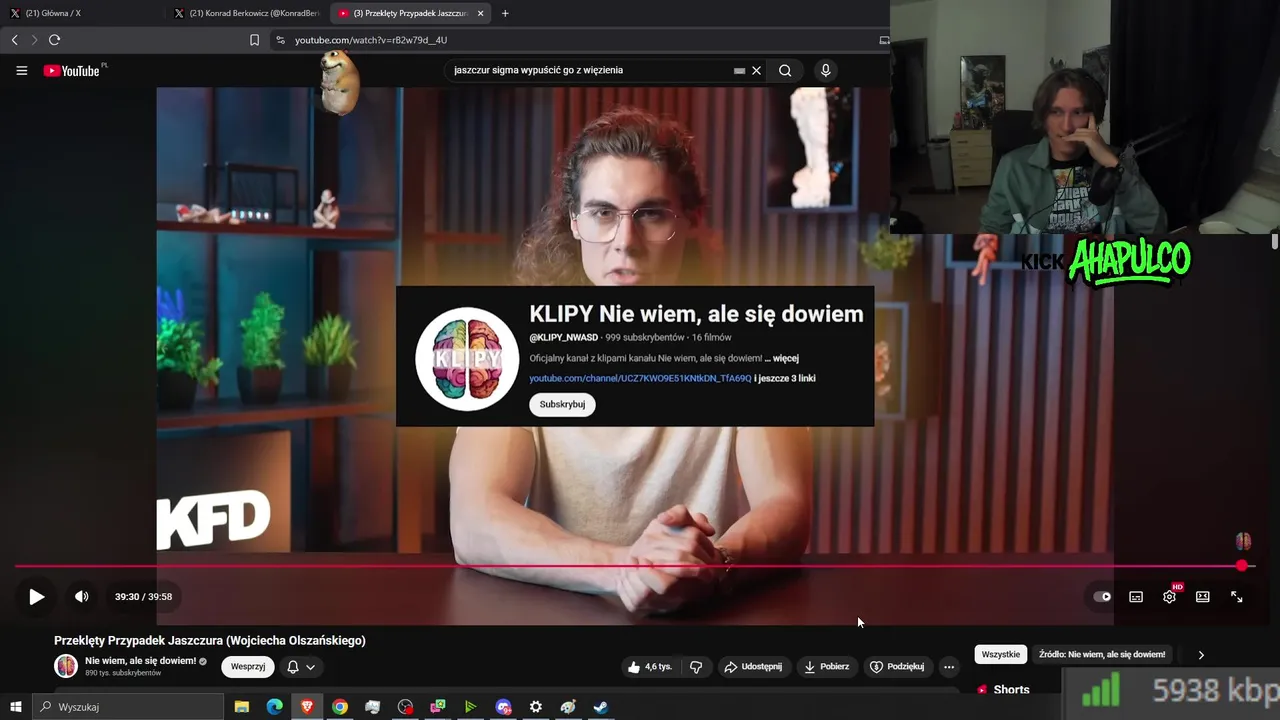The image size is (1280, 720).
Task: Bookmark this page with the bookmark icon
Action: coord(254,40)
